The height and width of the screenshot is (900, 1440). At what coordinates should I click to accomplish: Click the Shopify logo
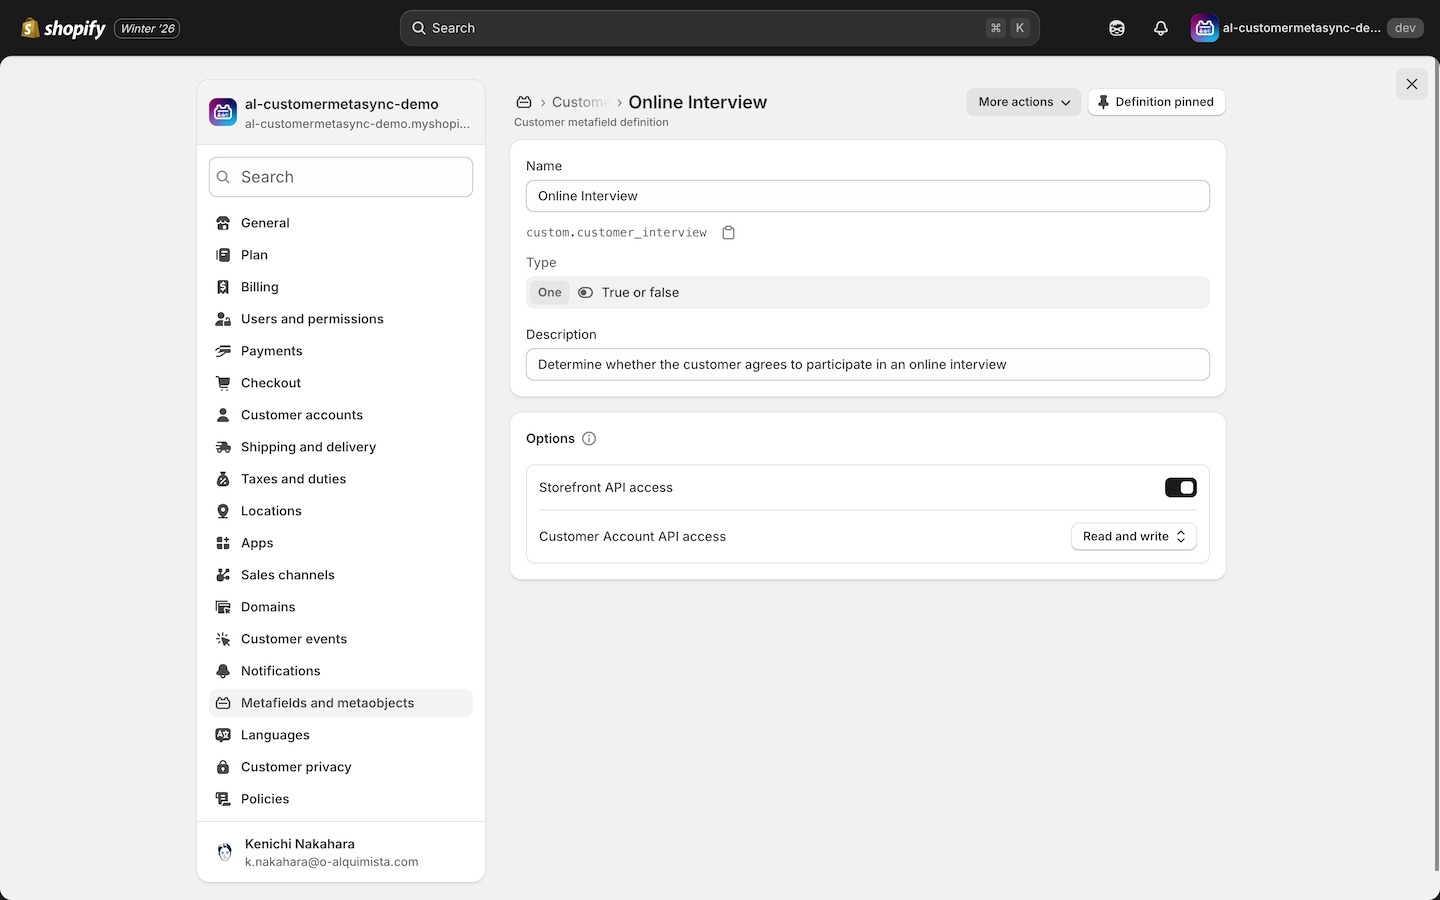(64, 28)
